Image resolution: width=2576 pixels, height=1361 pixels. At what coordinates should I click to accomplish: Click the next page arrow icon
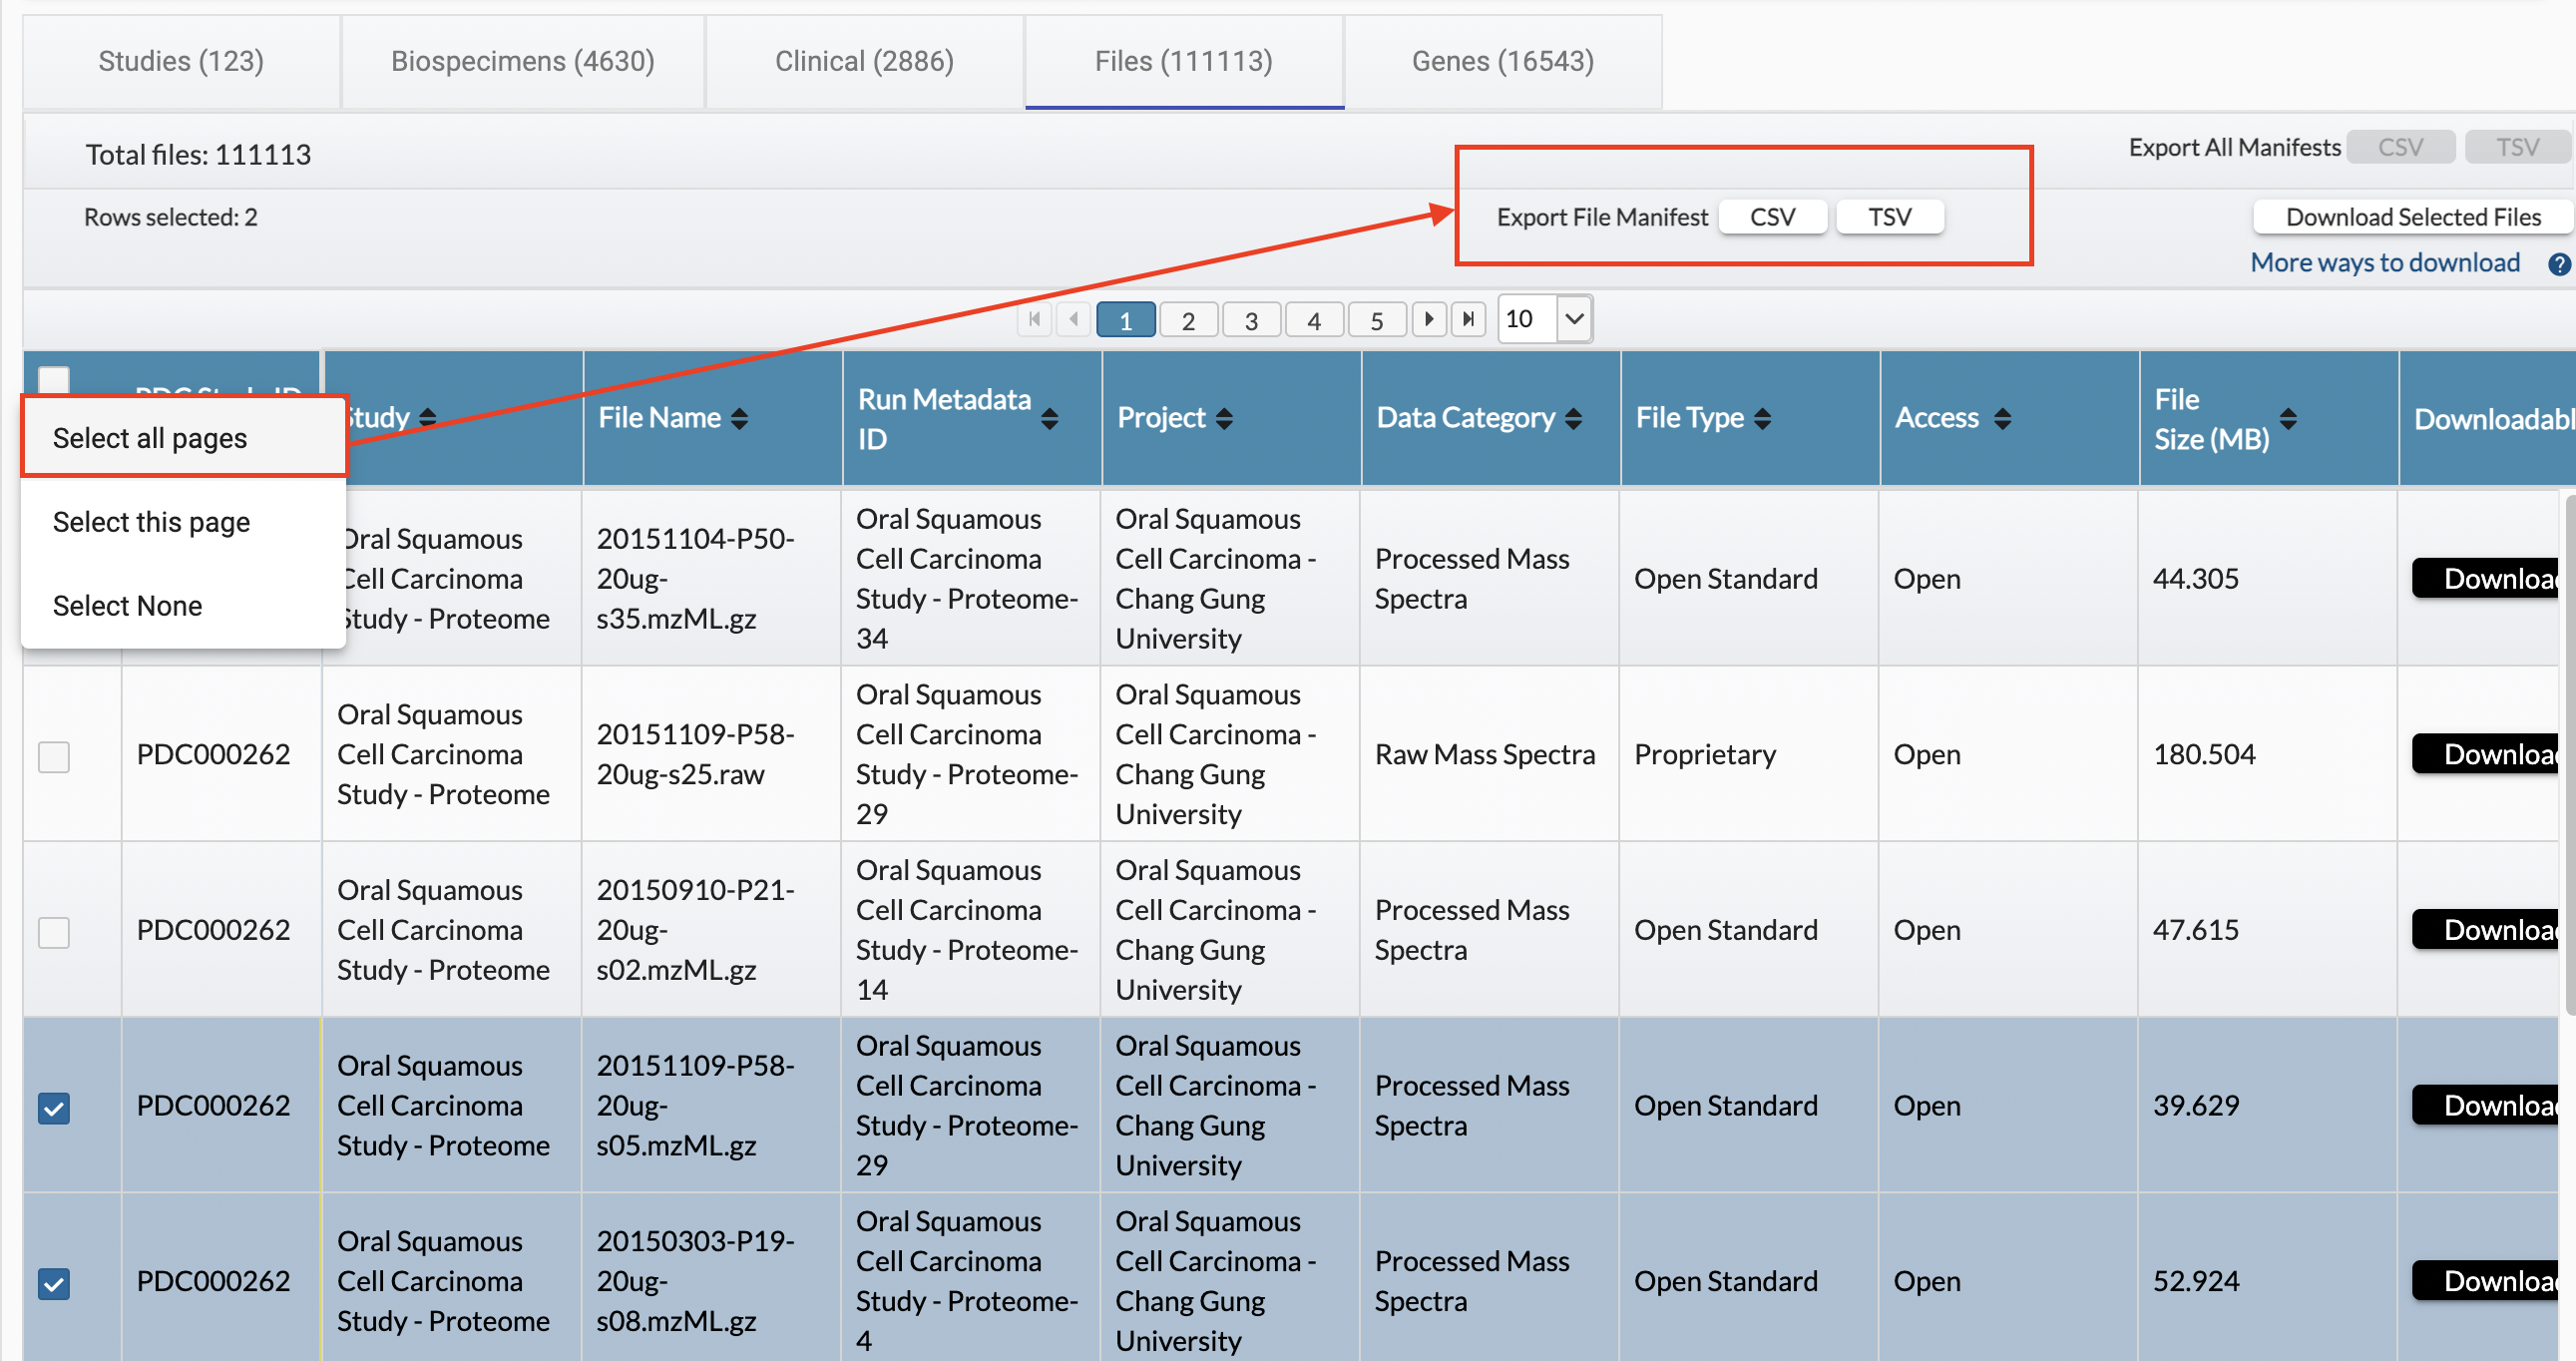1428,319
